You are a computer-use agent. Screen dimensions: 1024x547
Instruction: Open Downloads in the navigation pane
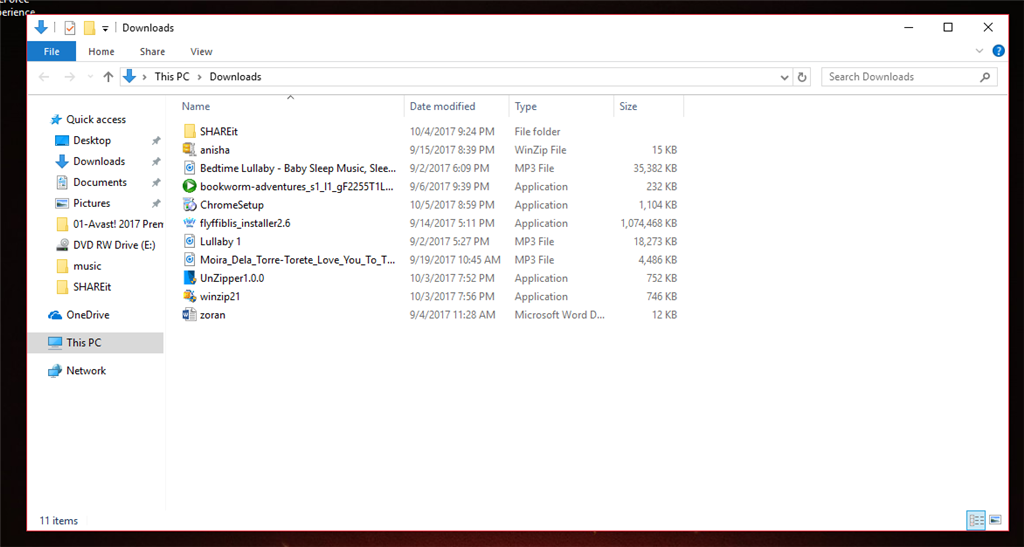[x=99, y=161]
